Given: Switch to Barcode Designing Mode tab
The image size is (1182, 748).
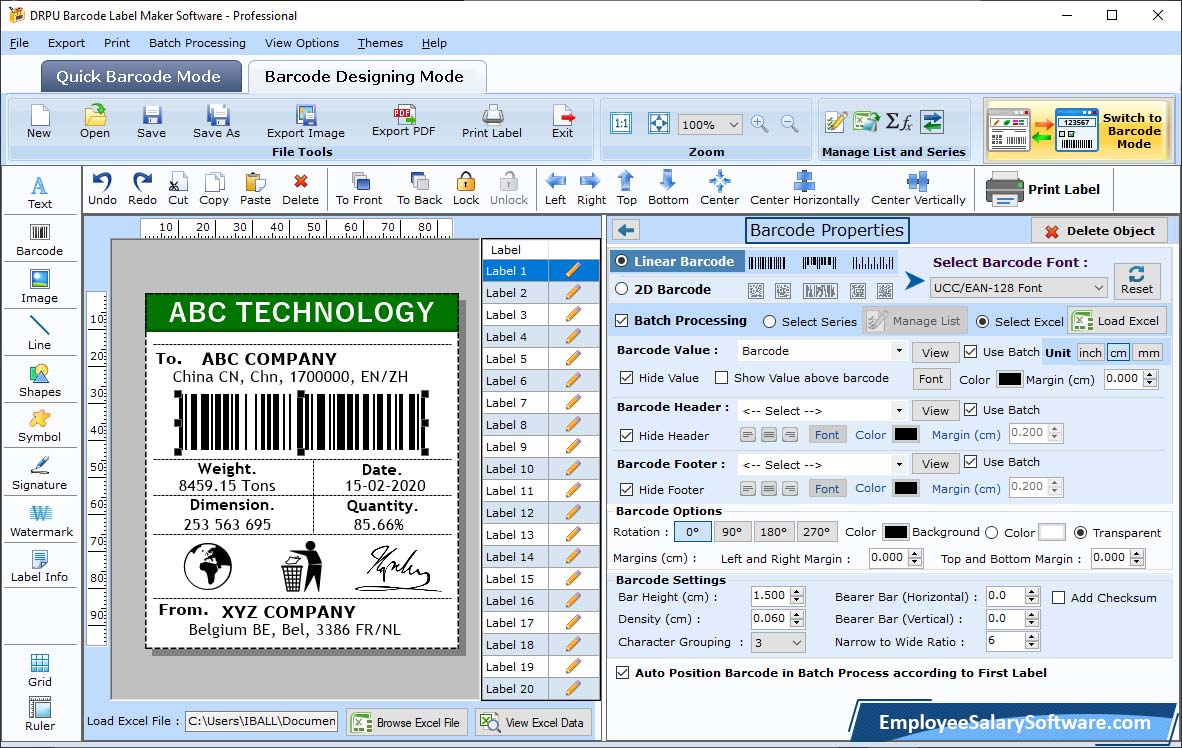Looking at the screenshot, I should [x=366, y=76].
